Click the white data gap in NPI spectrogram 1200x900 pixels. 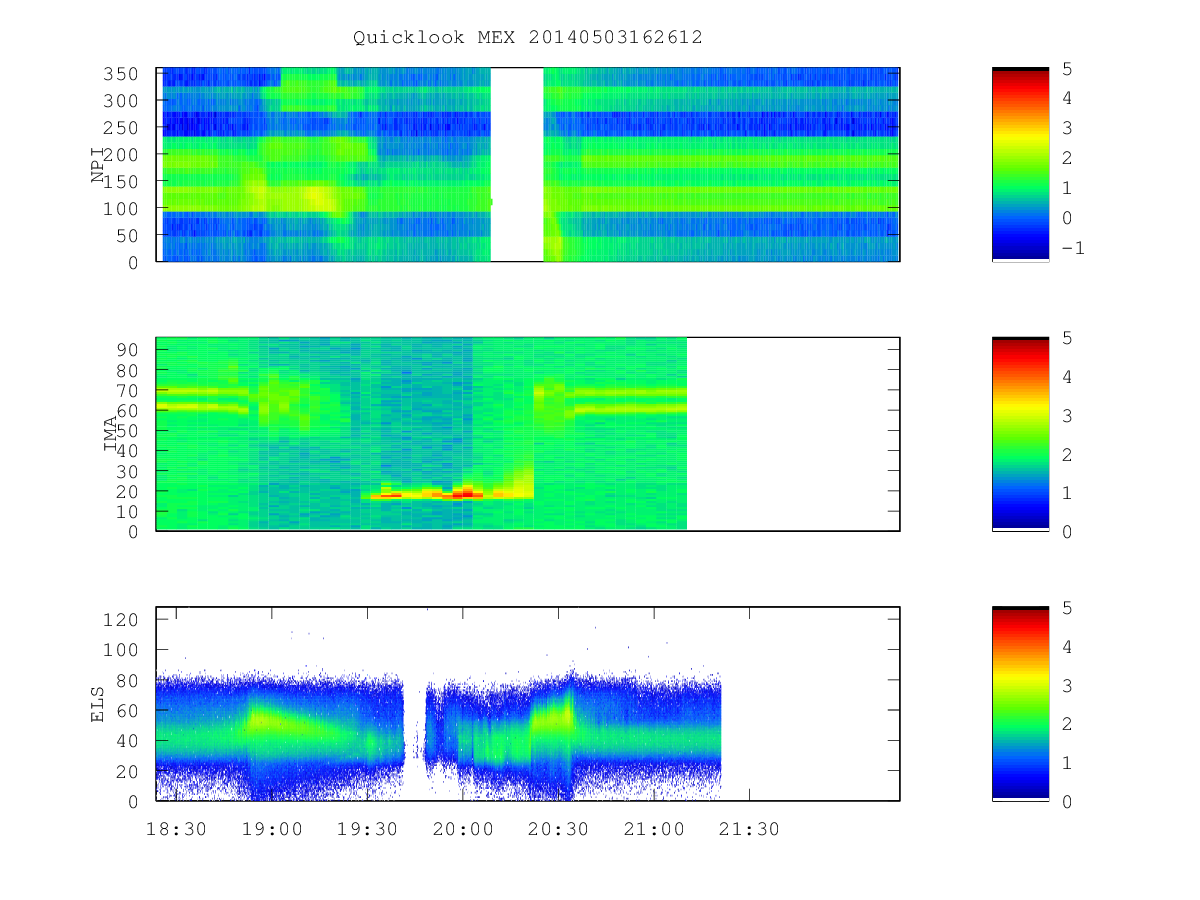(517, 164)
